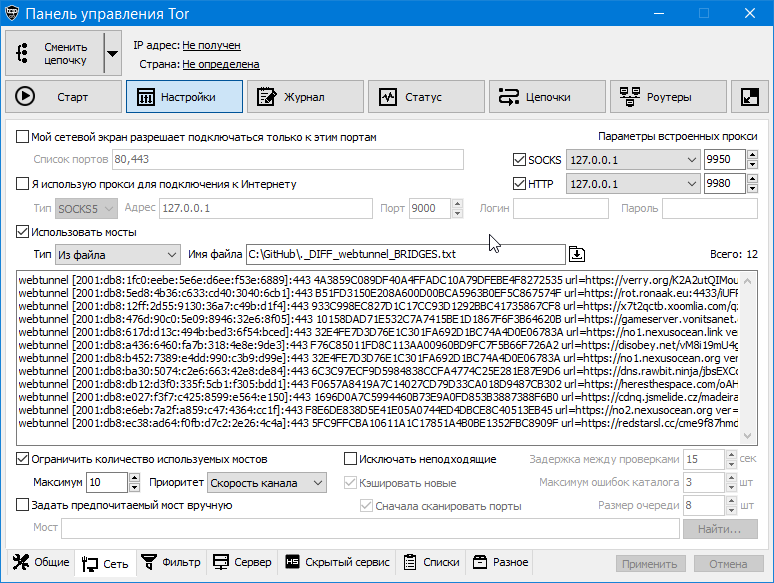
Task: Open the Журнал log panel
Action: point(305,97)
